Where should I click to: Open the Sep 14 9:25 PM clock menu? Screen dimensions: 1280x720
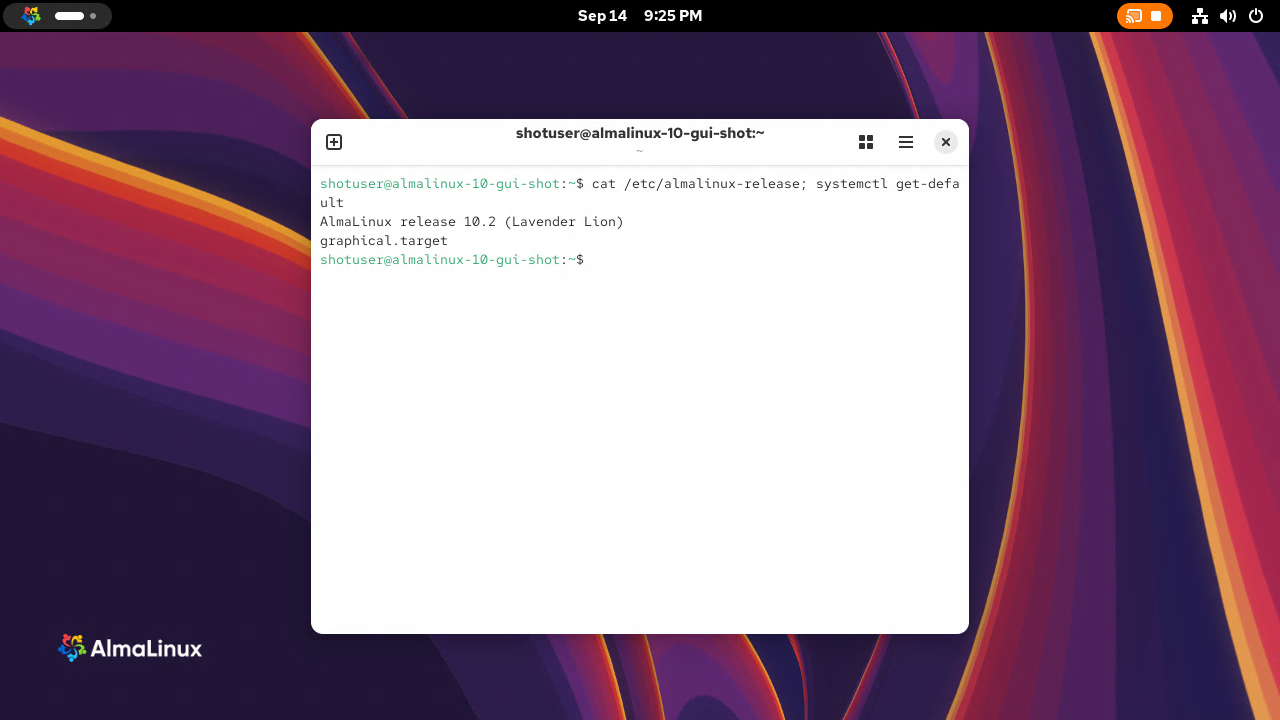(x=640, y=16)
